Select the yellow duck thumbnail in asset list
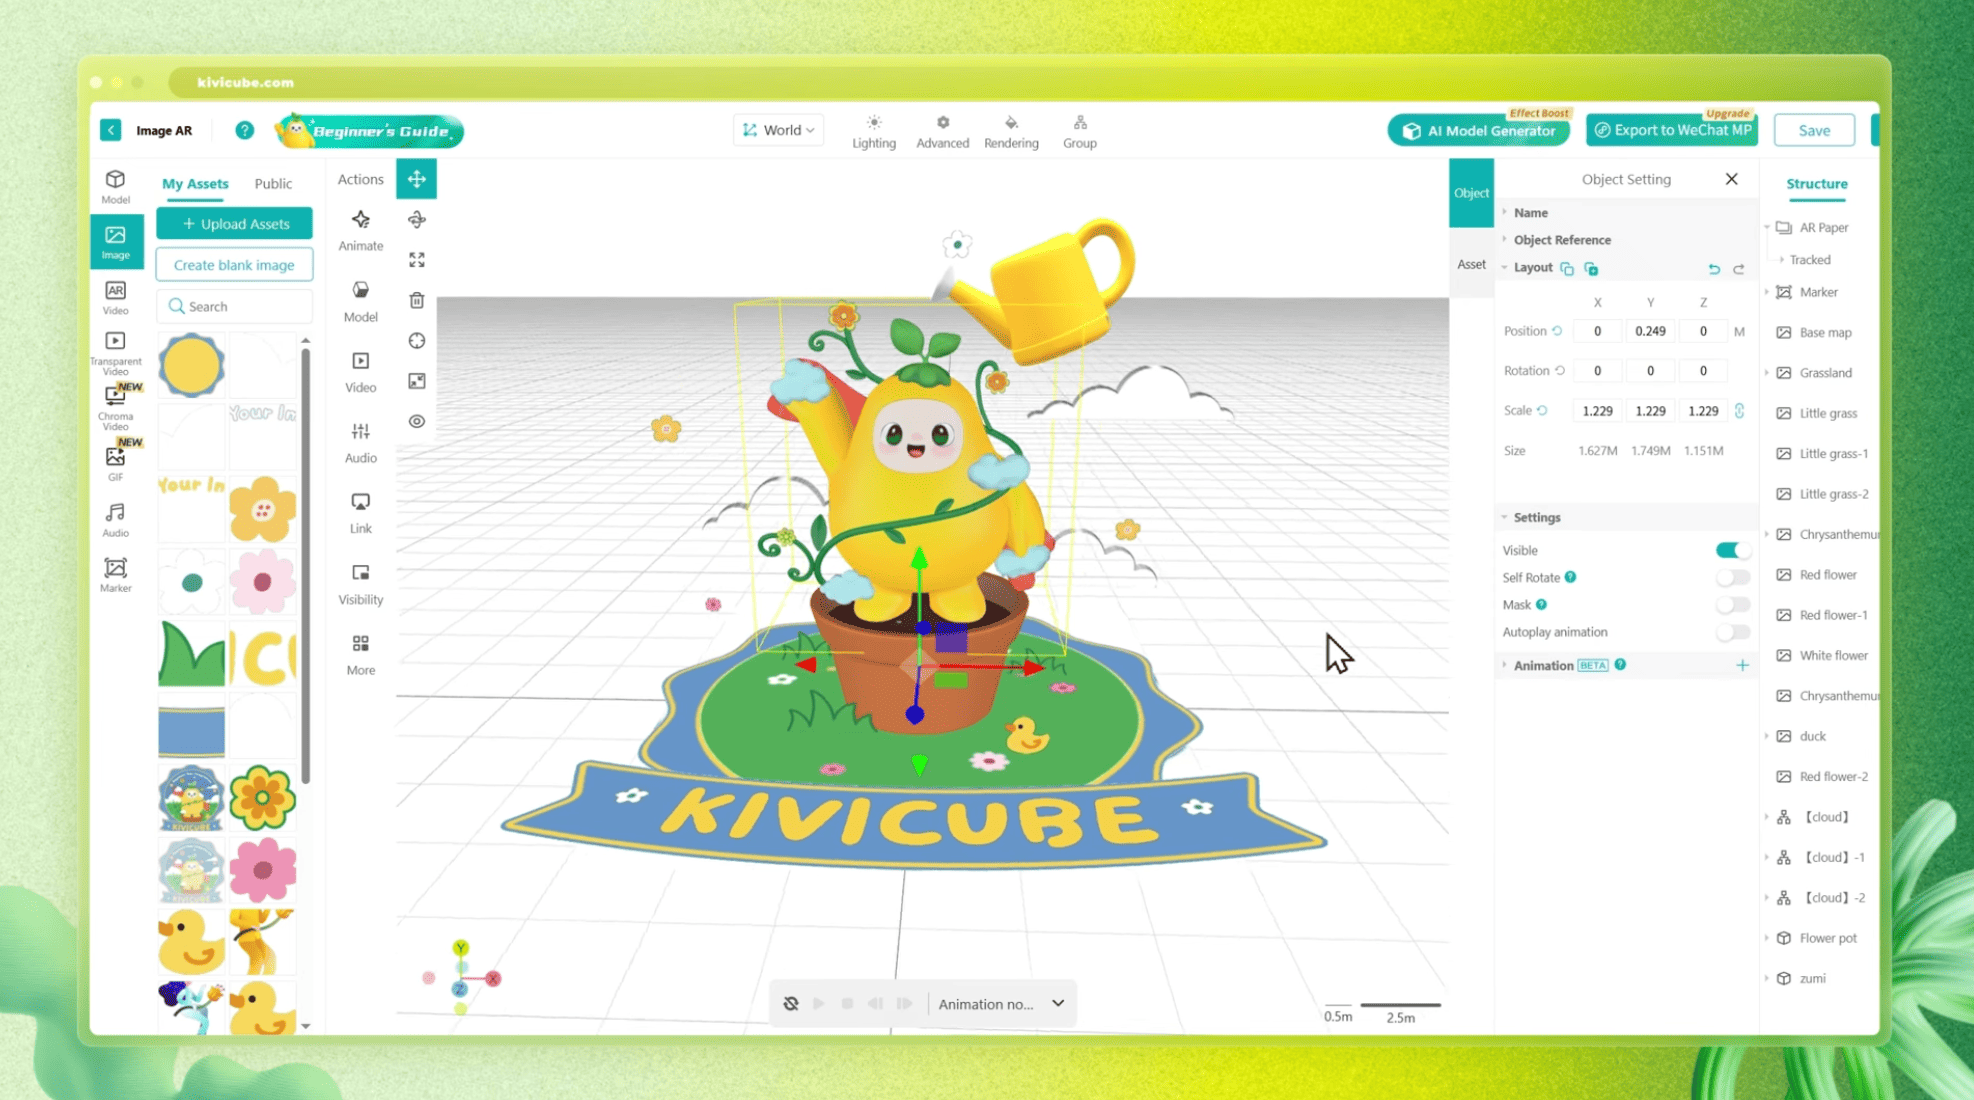Viewport: 1974px width, 1100px height. point(191,940)
